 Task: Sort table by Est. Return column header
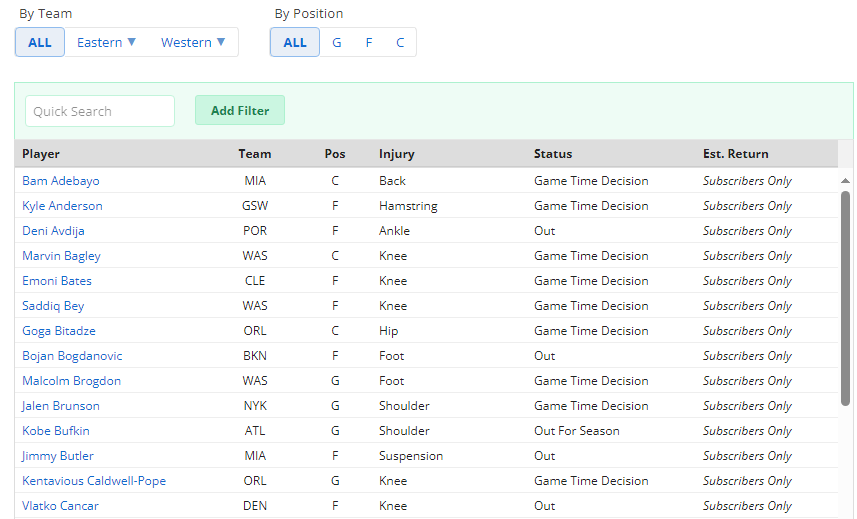[736, 154]
